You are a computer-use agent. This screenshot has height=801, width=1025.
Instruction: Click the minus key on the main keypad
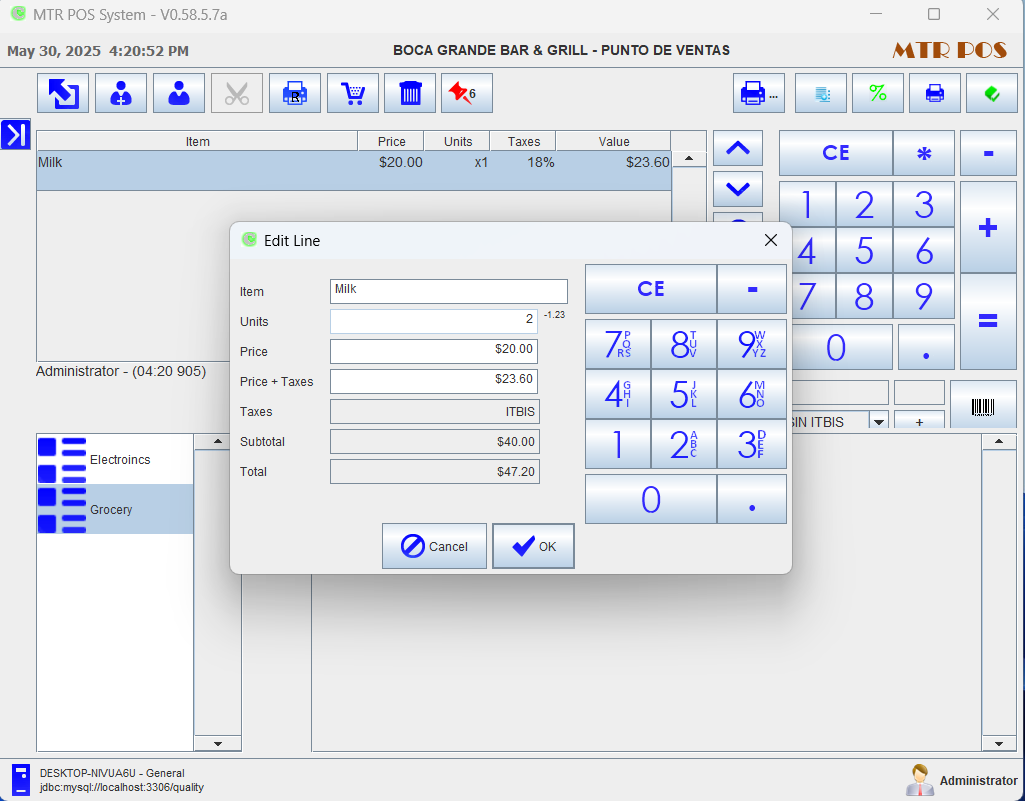pos(988,153)
